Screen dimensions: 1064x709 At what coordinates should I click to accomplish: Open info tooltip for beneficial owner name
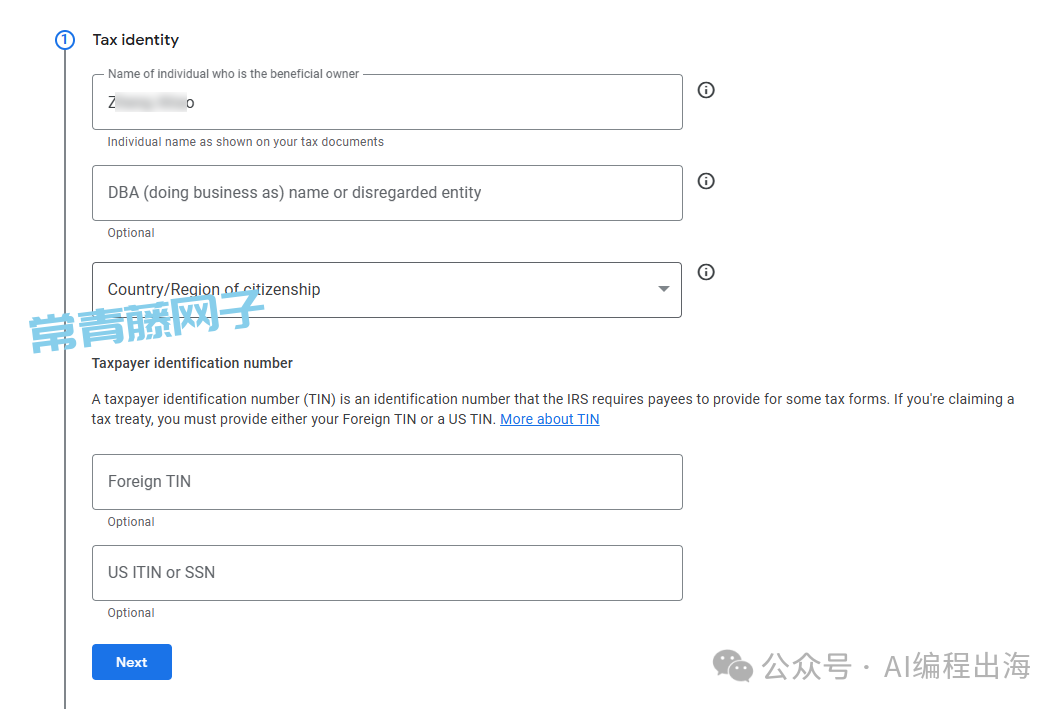tap(706, 90)
